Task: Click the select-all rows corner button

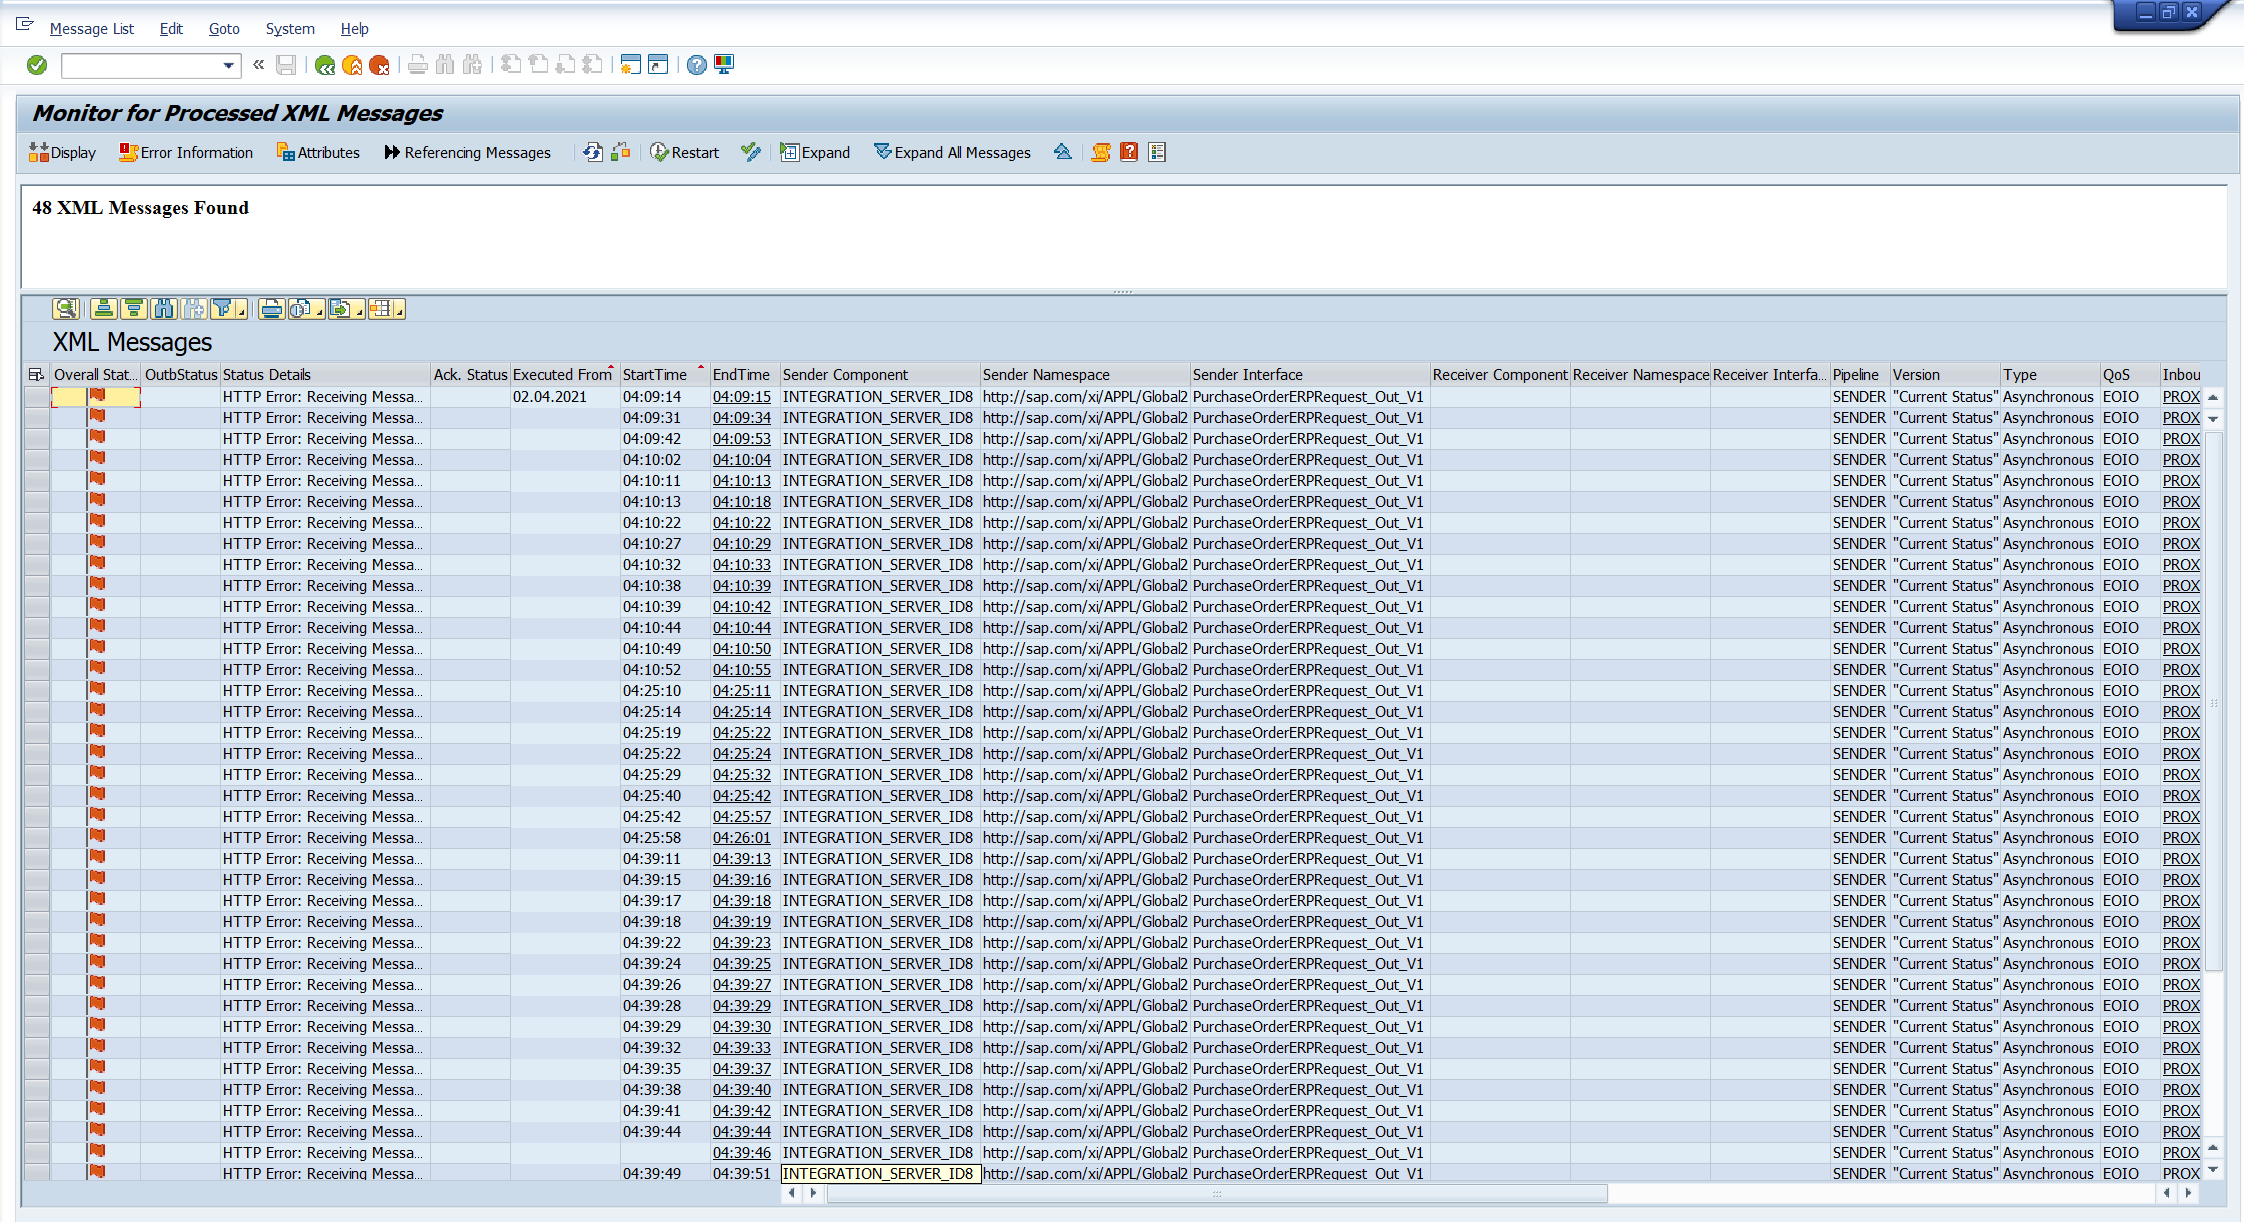Action: (36, 375)
